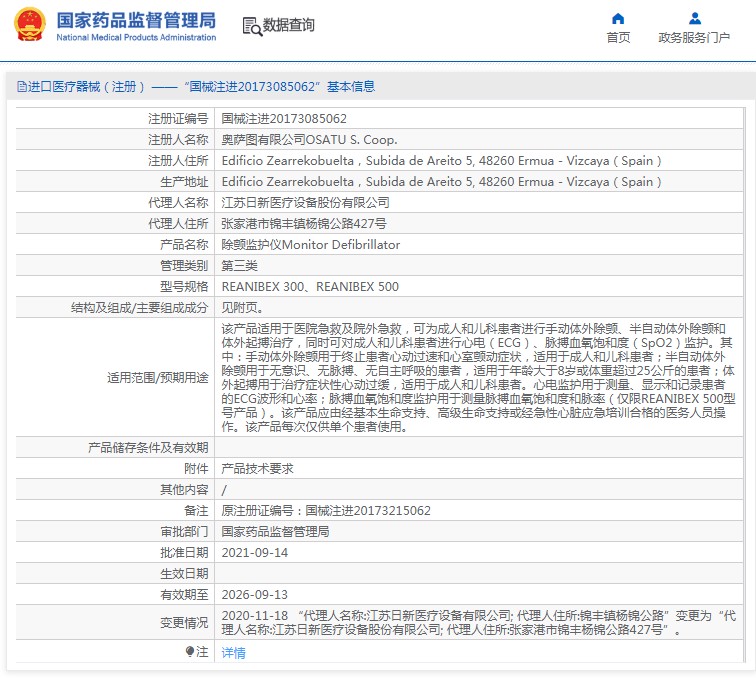Open the 详情 details link
Image resolution: width=756 pixels, height=678 pixels.
click(x=233, y=653)
